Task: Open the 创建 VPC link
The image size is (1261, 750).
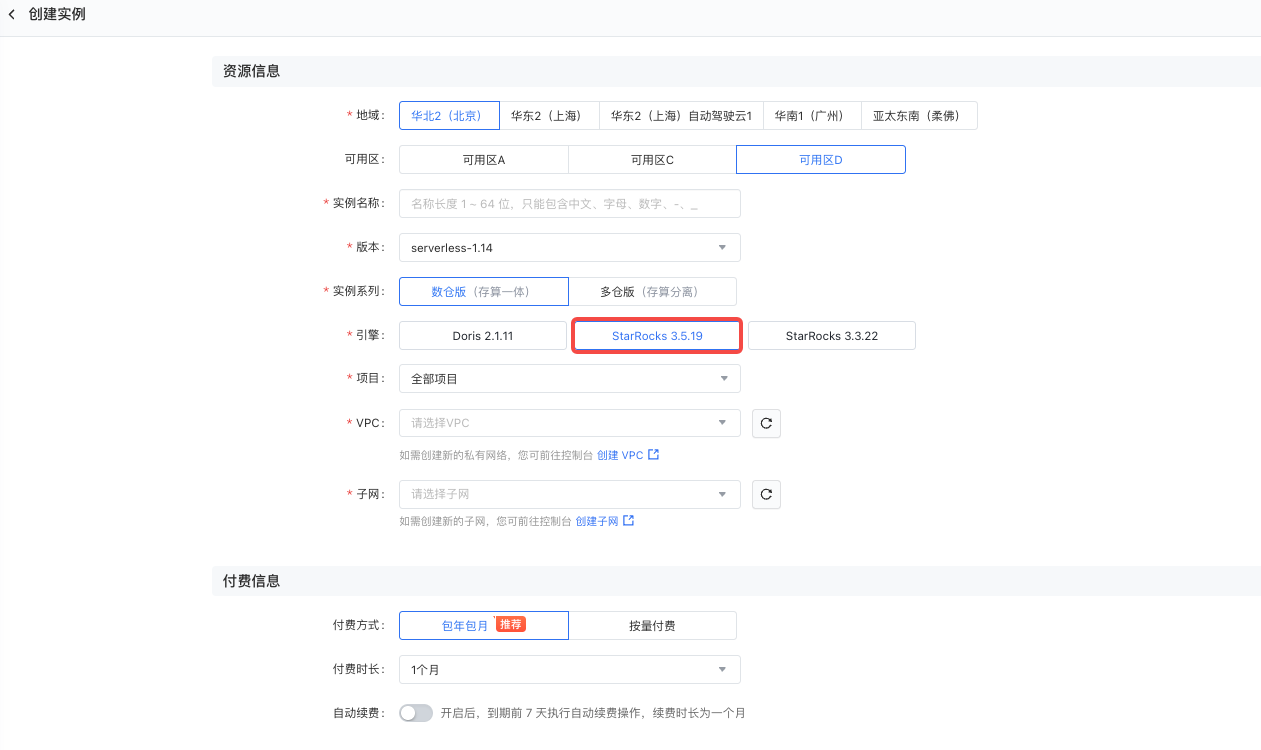Action: [620, 455]
